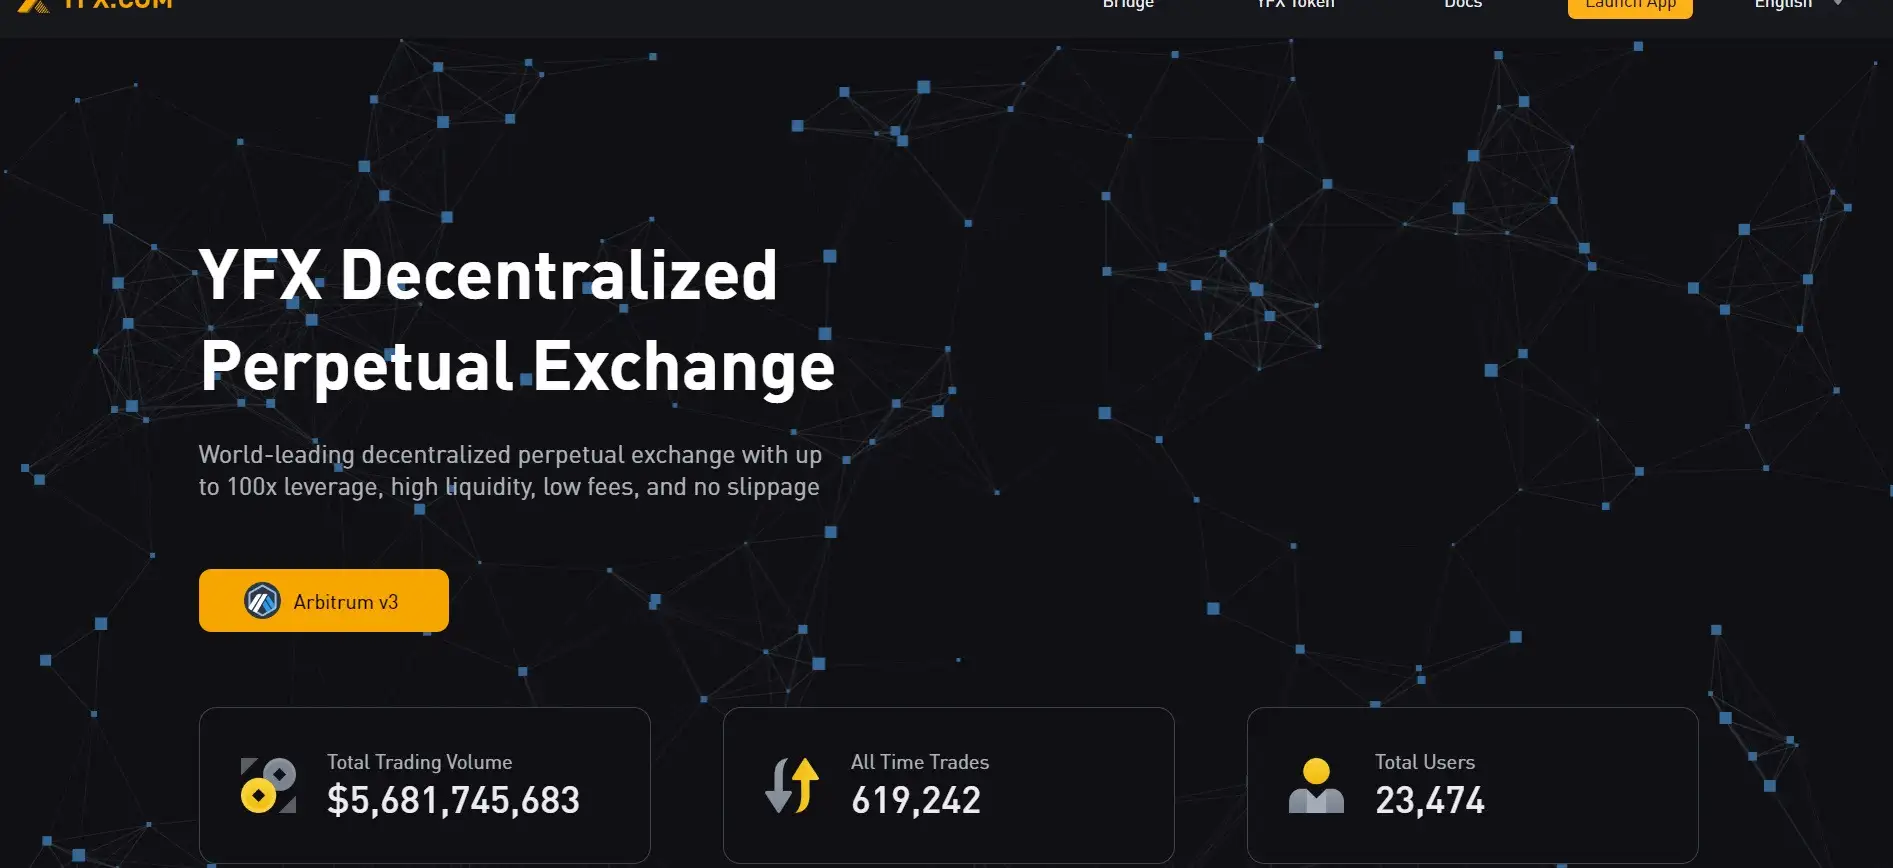This screenshot has width=1893, height=868.
Task: Click the YFX.COM logo icon
Action: 34,5
